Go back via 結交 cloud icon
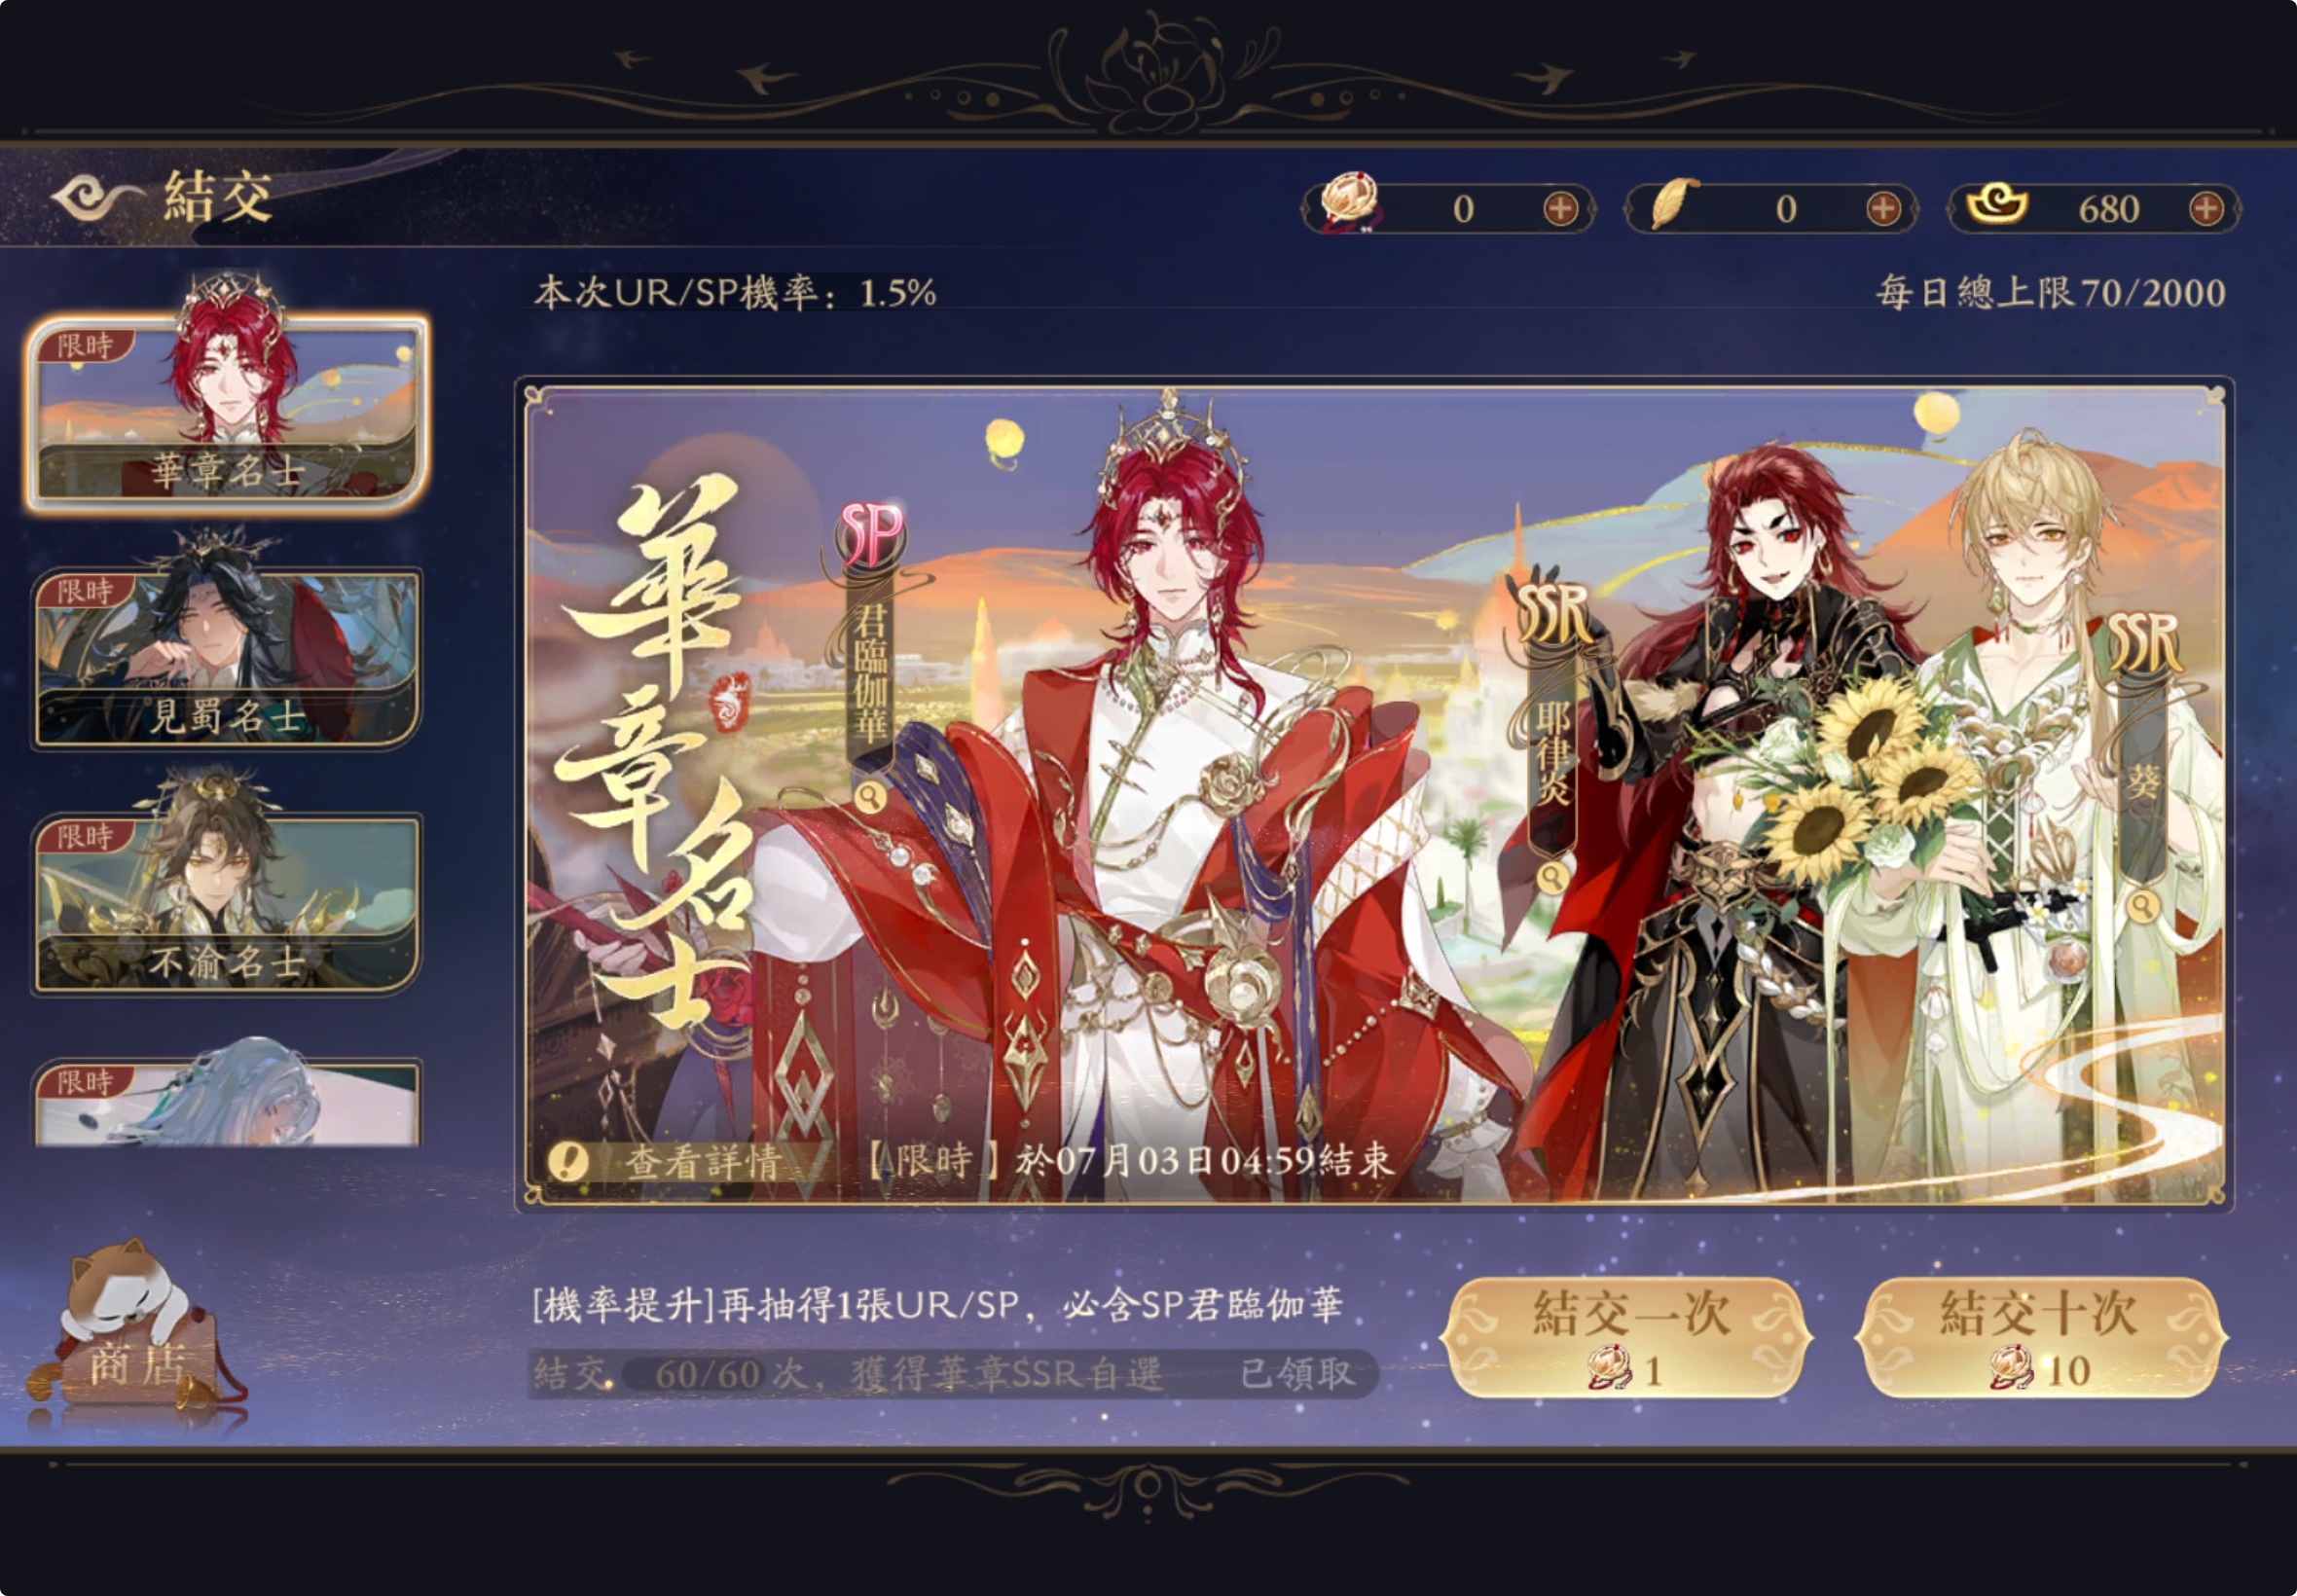 tap(97, 196)
